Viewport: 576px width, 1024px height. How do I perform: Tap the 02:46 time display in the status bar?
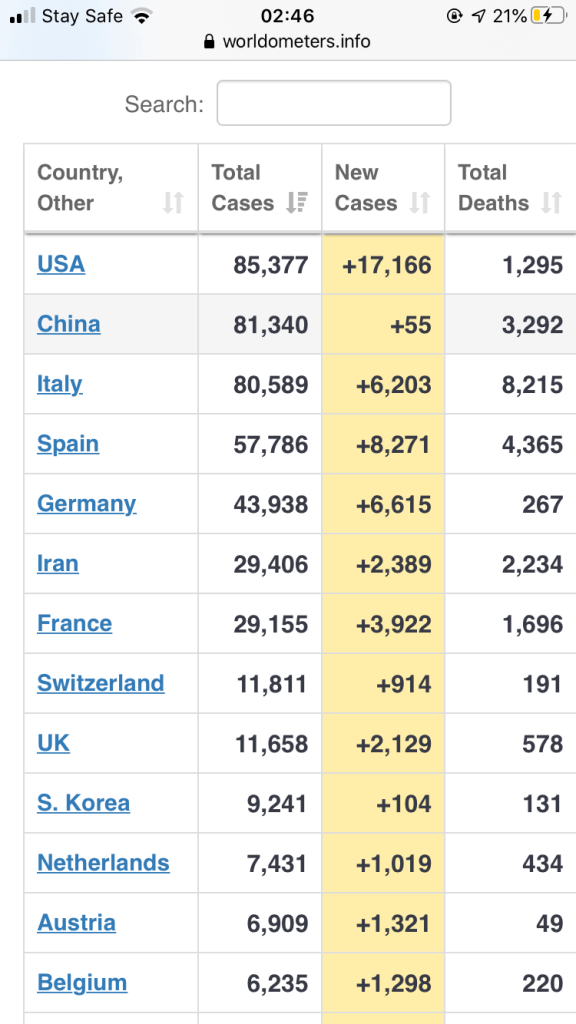(x=288, y=16)
